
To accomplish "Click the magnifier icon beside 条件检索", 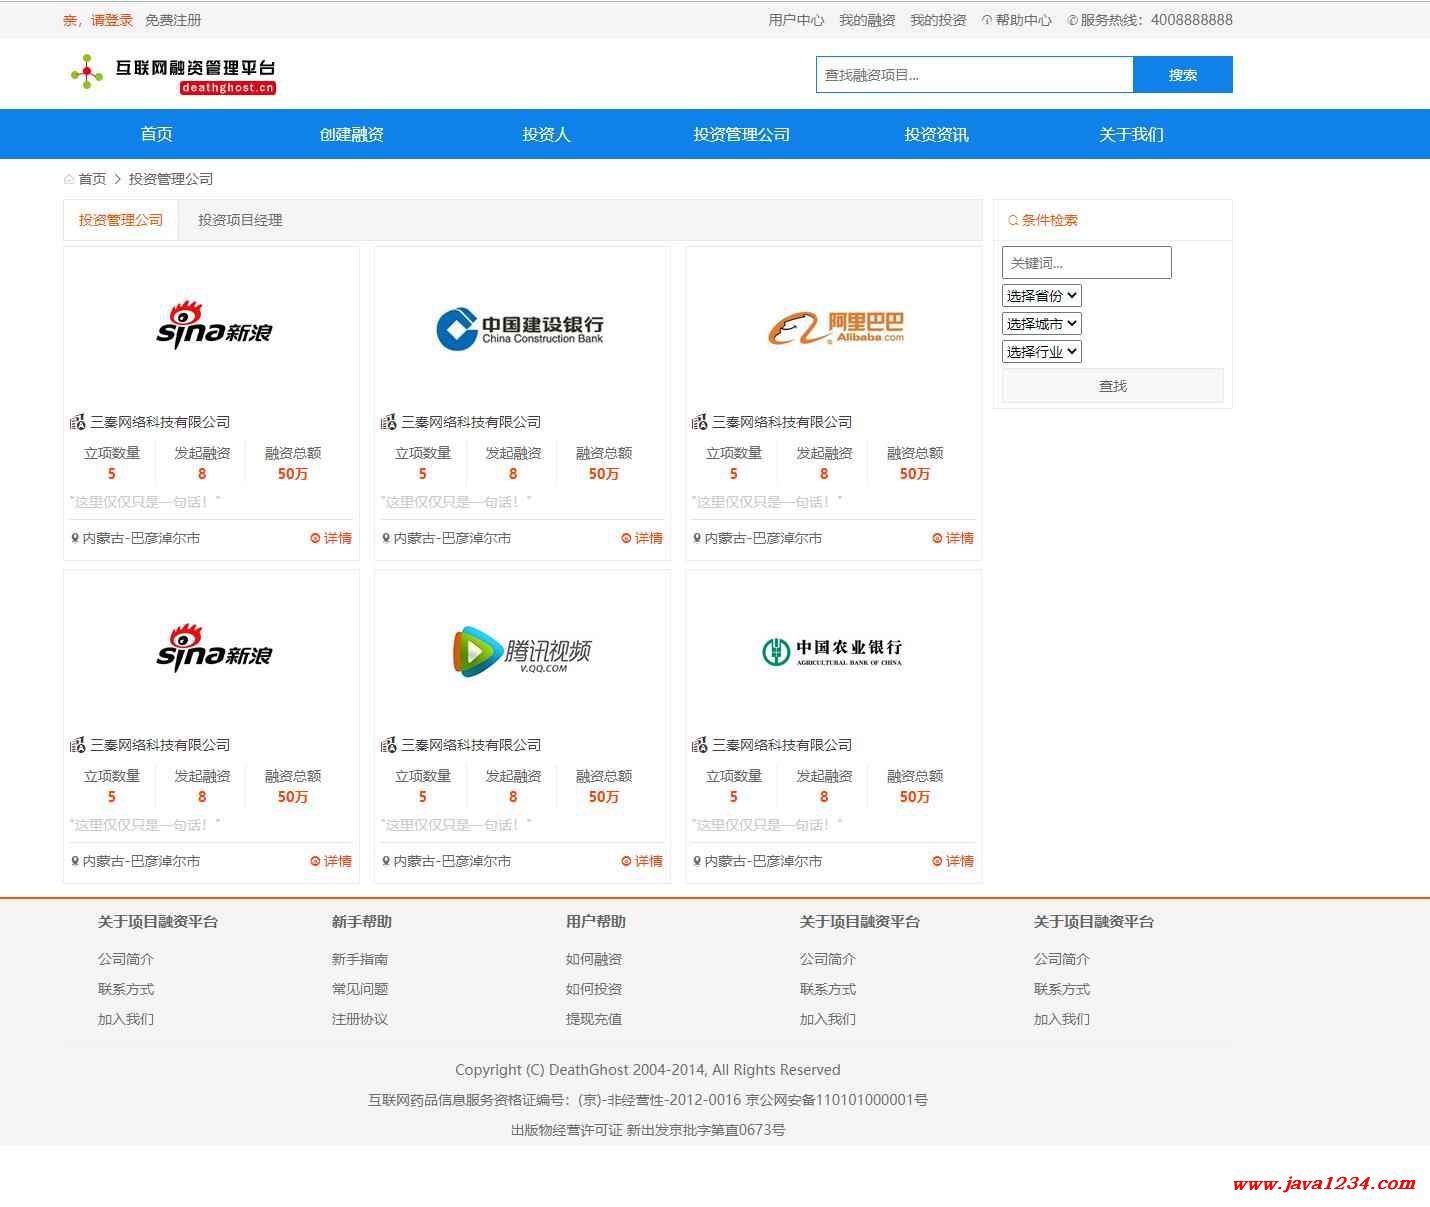I will (x=1013, y=220).
